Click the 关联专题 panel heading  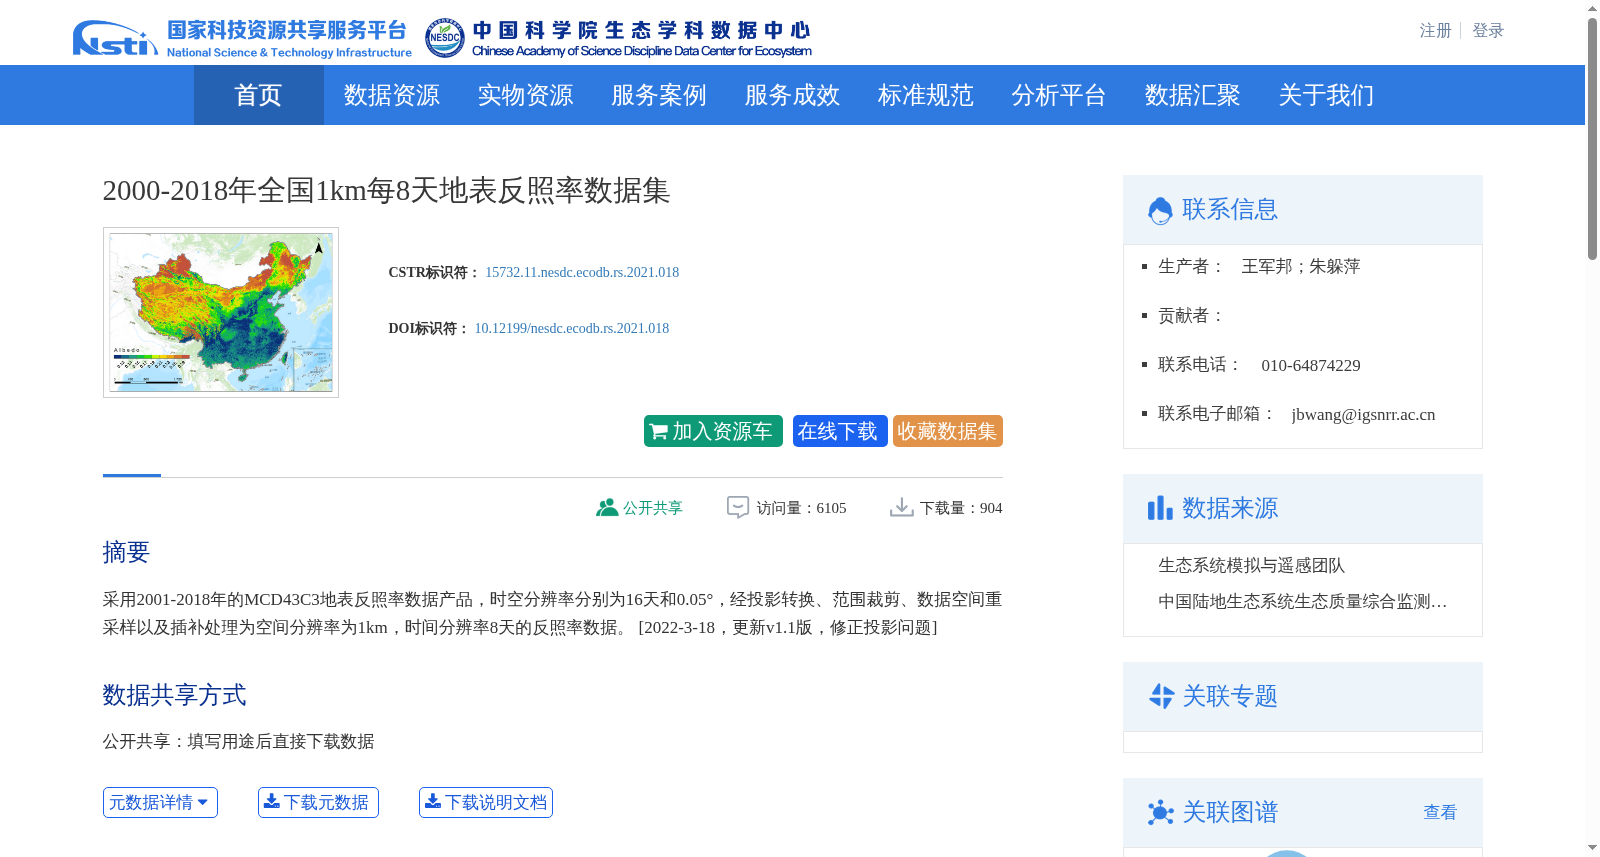[x=1230, y=696]
